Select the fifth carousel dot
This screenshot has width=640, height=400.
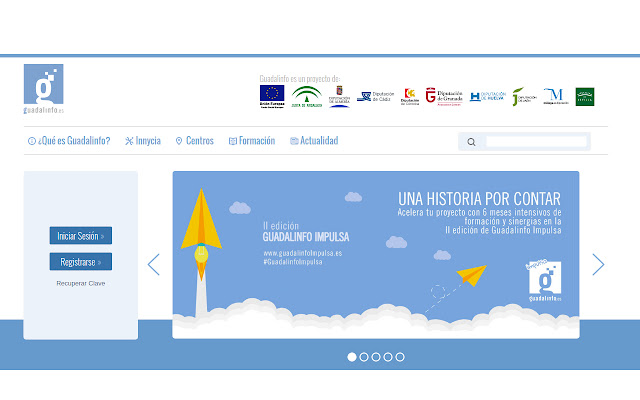point(400,357)
